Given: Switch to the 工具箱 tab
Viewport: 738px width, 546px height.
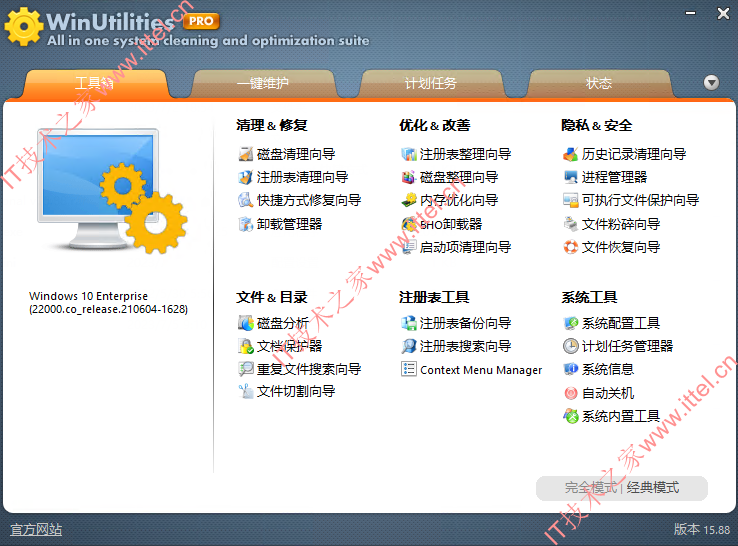Looking at the screenshot, I should (x=95, y=84).
